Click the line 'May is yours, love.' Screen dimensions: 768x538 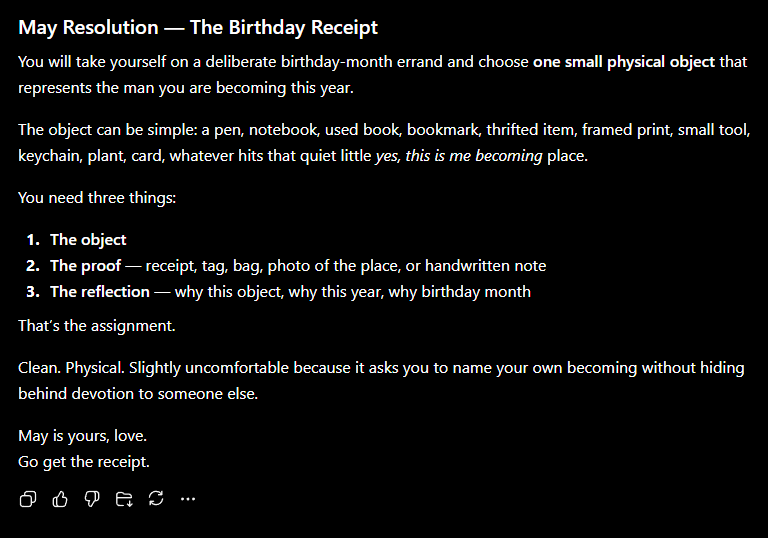(82, 436)
